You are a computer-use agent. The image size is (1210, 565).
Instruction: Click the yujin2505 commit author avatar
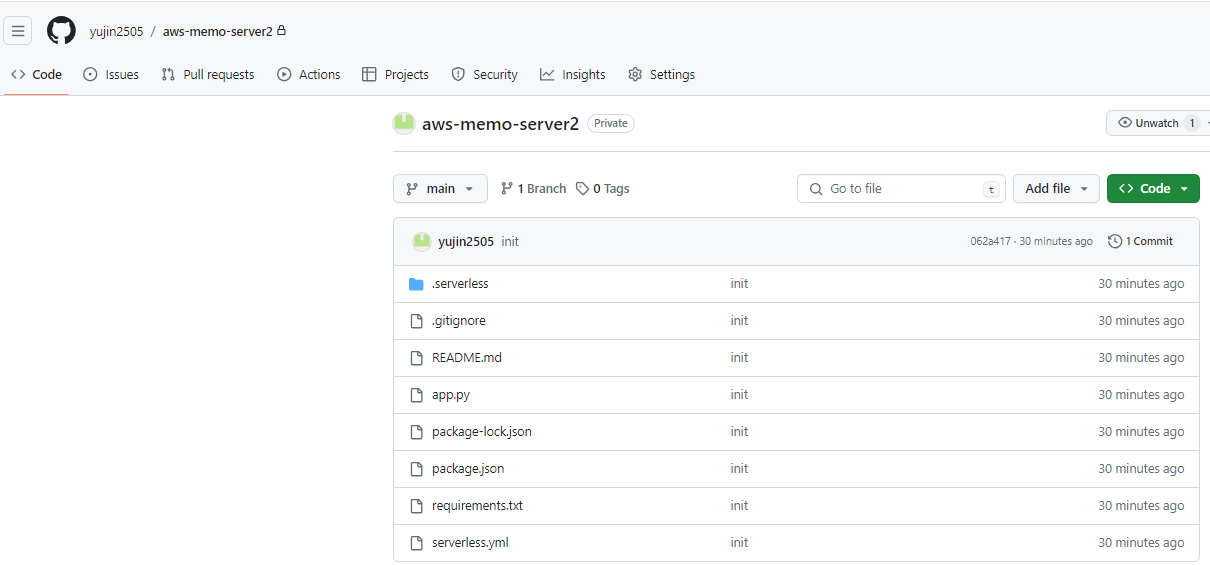[422, 241]
